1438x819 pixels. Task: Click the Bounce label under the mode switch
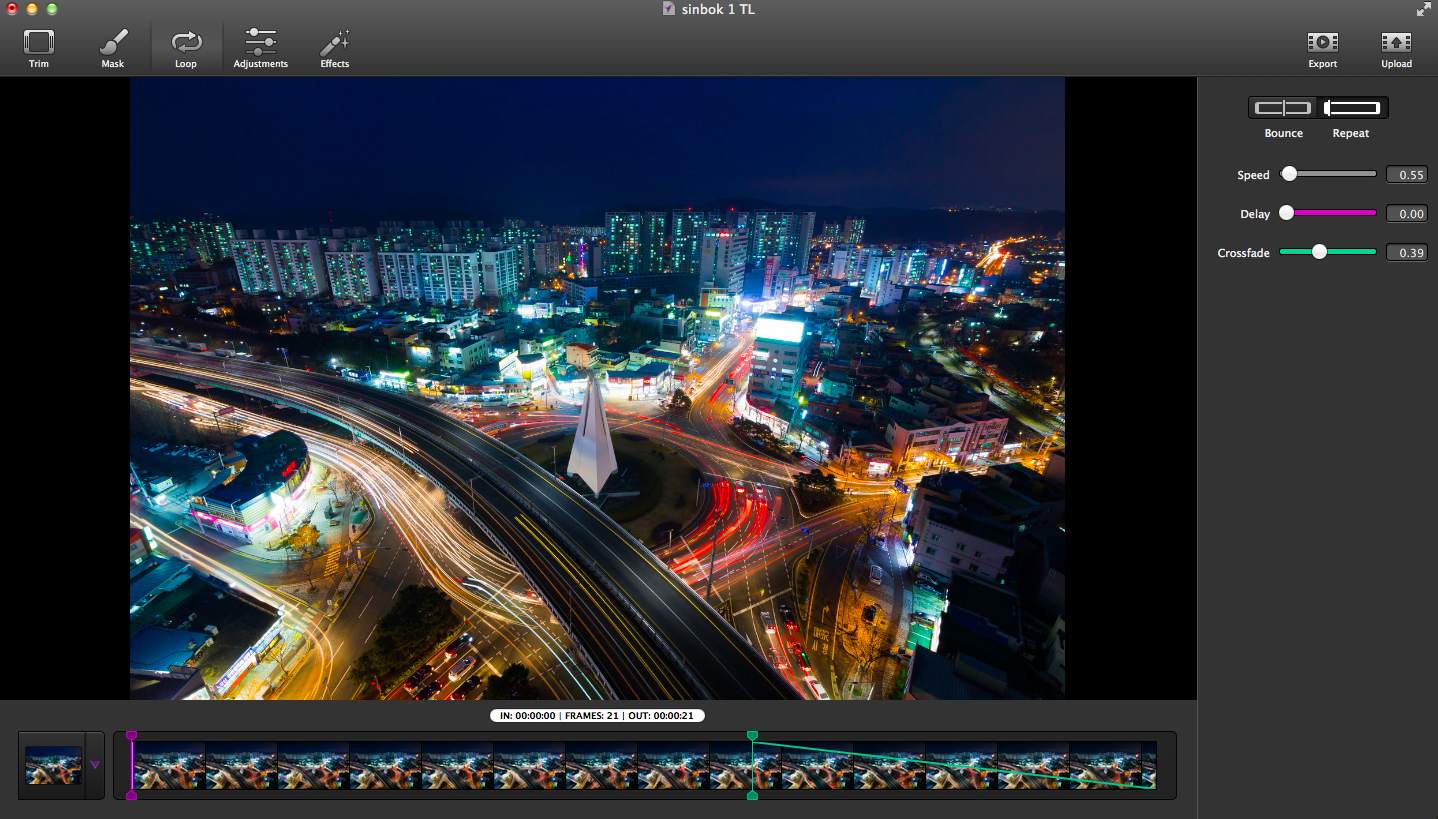pyautogui.click(x=1283, y=133)
